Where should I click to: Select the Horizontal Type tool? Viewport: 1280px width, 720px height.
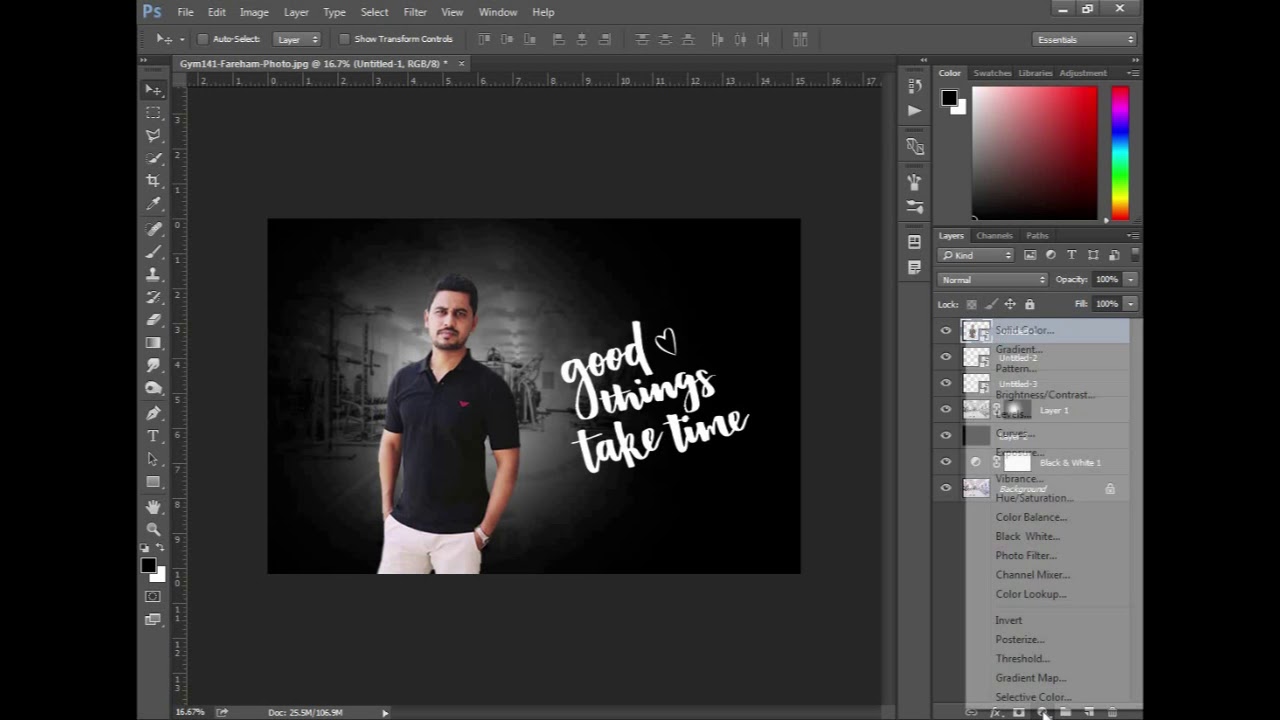(x=153, y=436)
